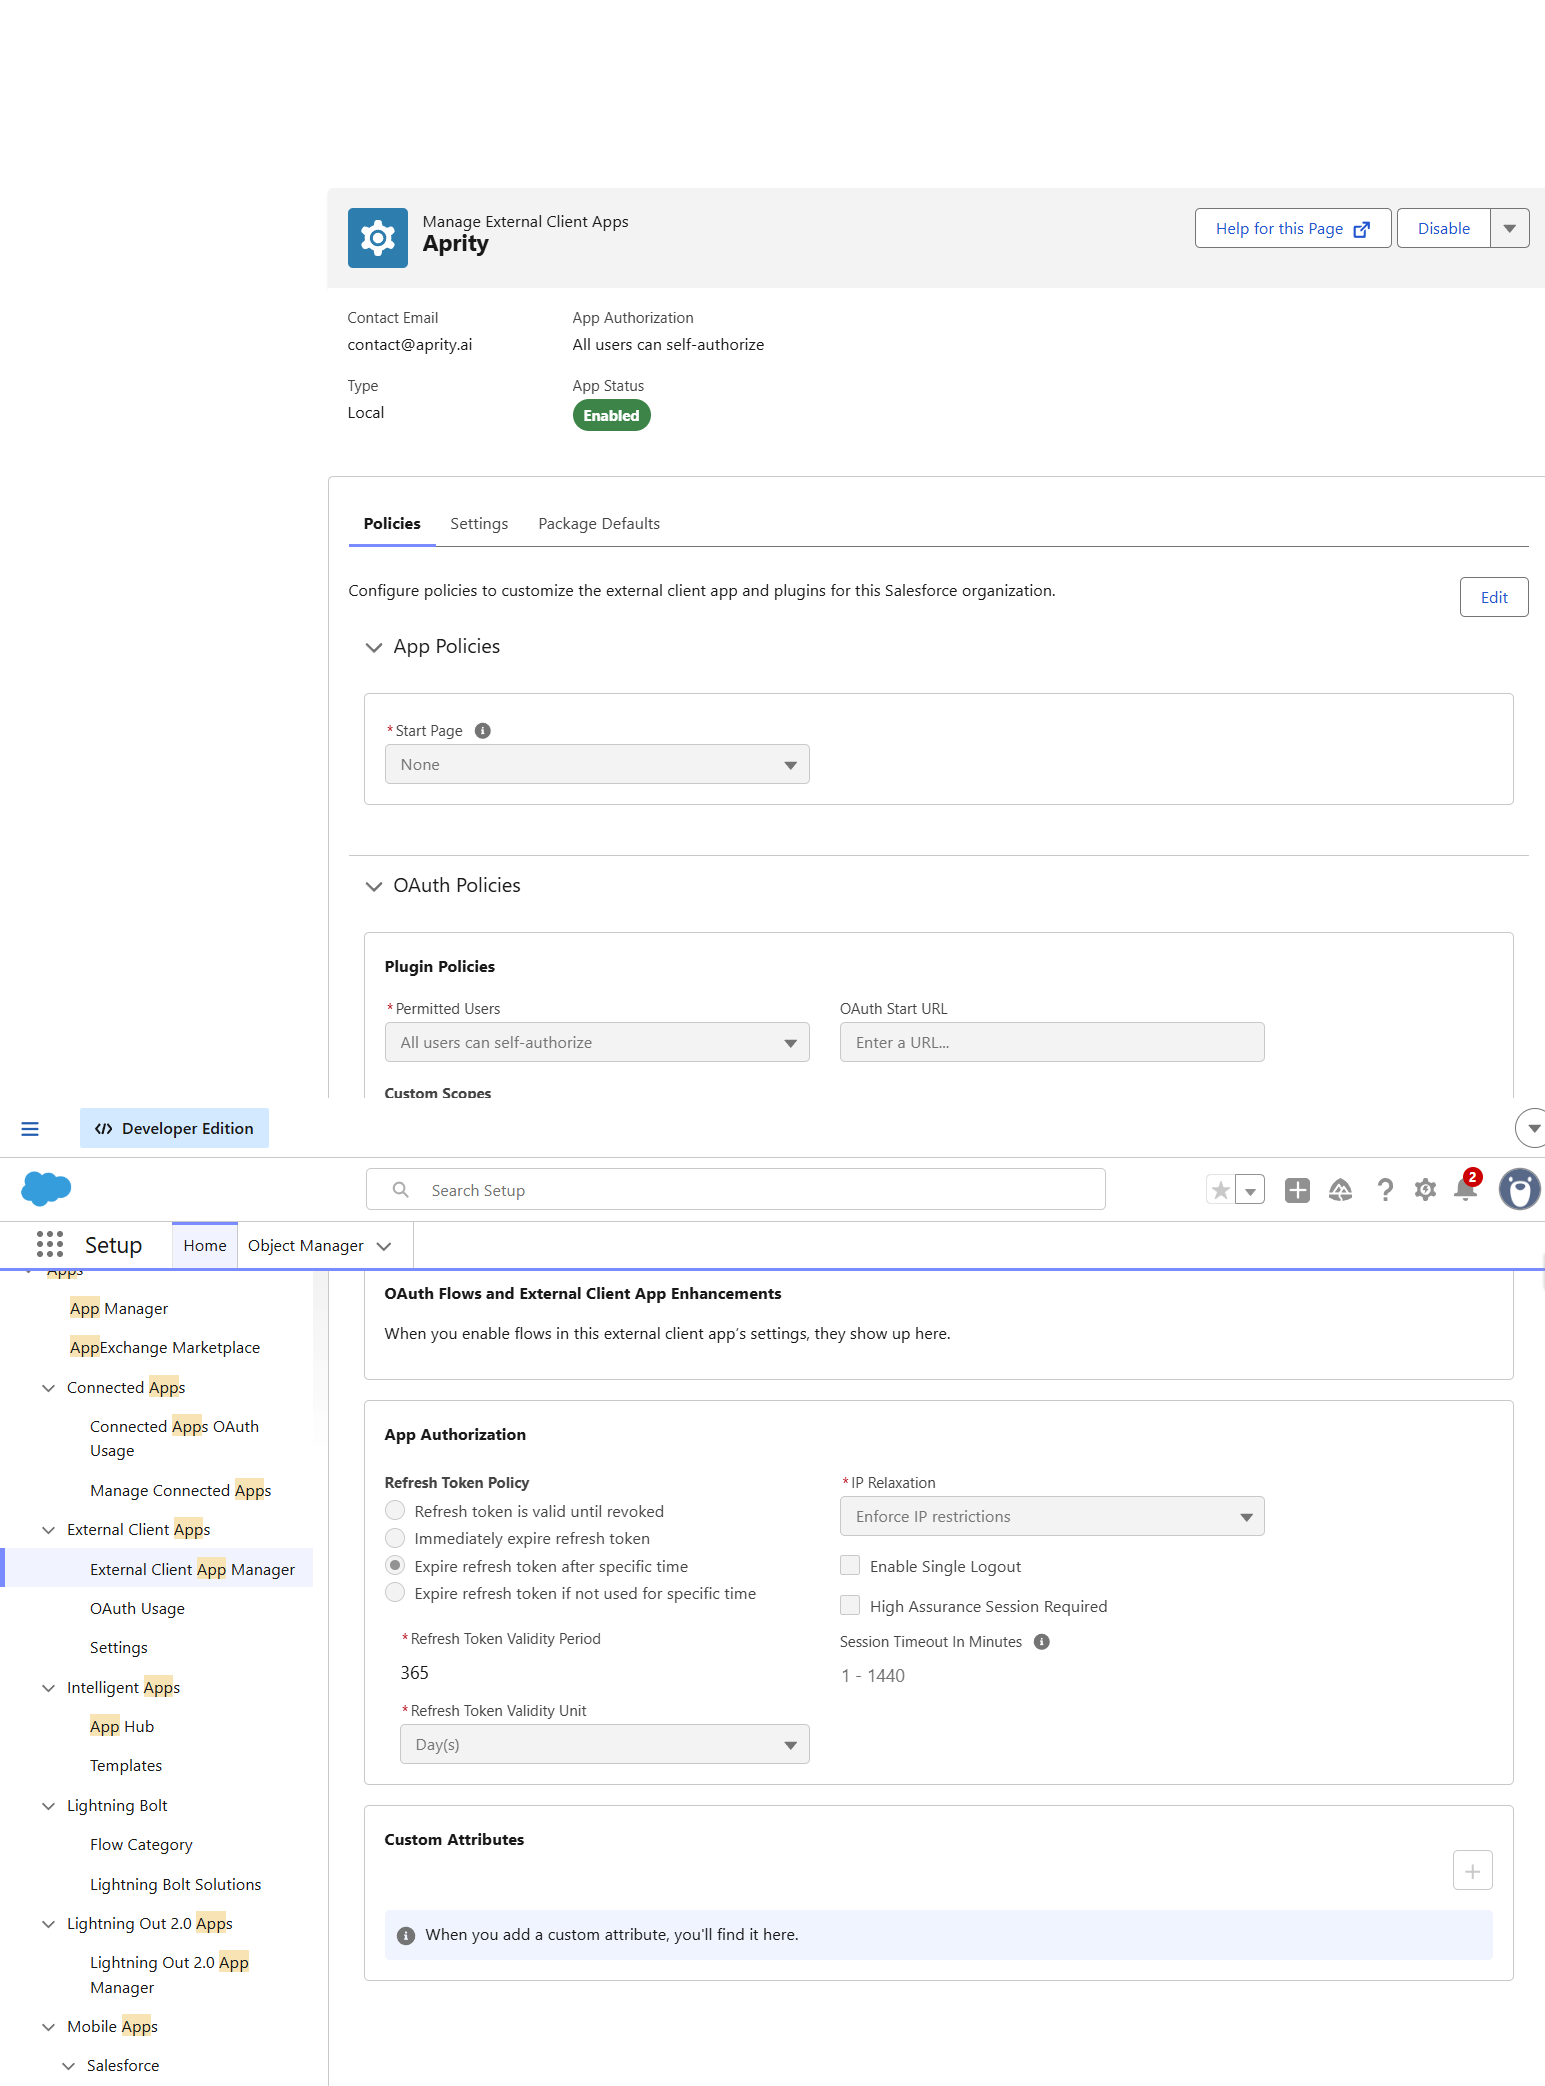
Task: Collapse the Mobile Apps tree node
Action: coord(48,2027)
